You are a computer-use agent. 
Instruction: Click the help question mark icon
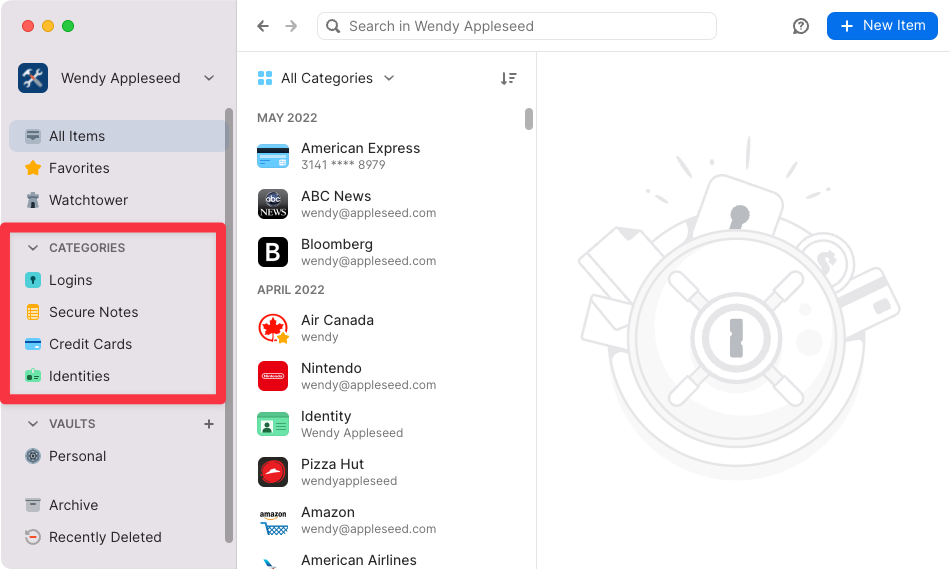800,26
